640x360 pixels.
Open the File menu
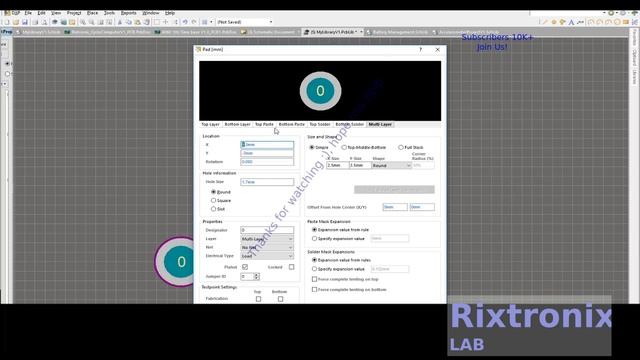(28, 13)
